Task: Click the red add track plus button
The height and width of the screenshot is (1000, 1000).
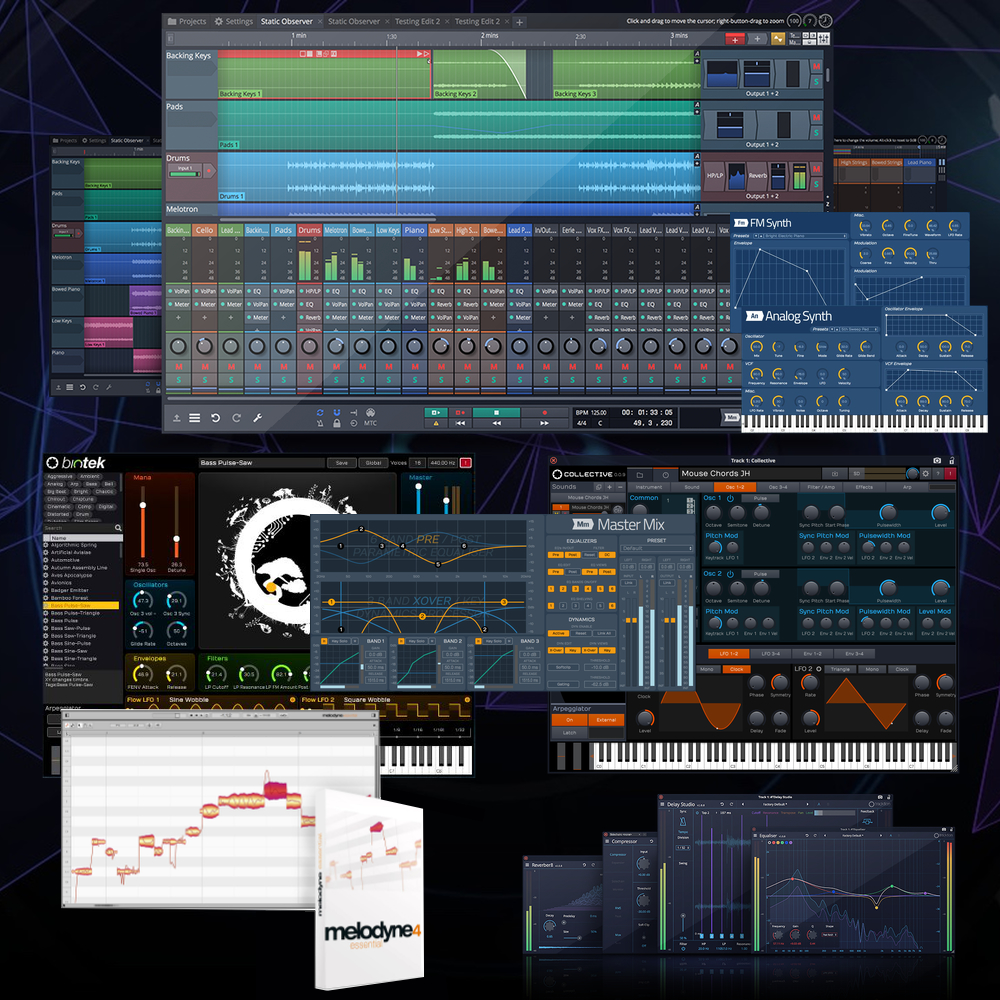Action: pos(735,40)
